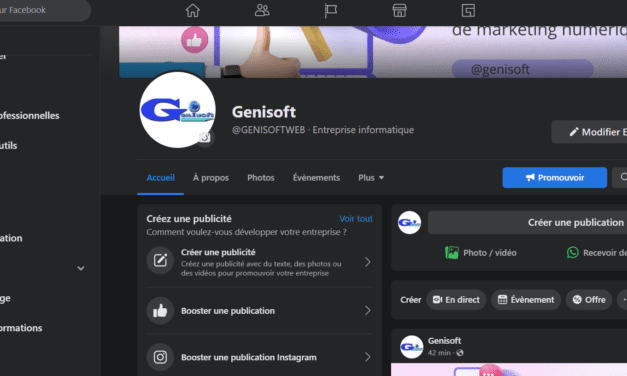This screenshot has height=376, width=627.
Task: Click the Booster une publication thumbs-up icon
Action: 160,310
